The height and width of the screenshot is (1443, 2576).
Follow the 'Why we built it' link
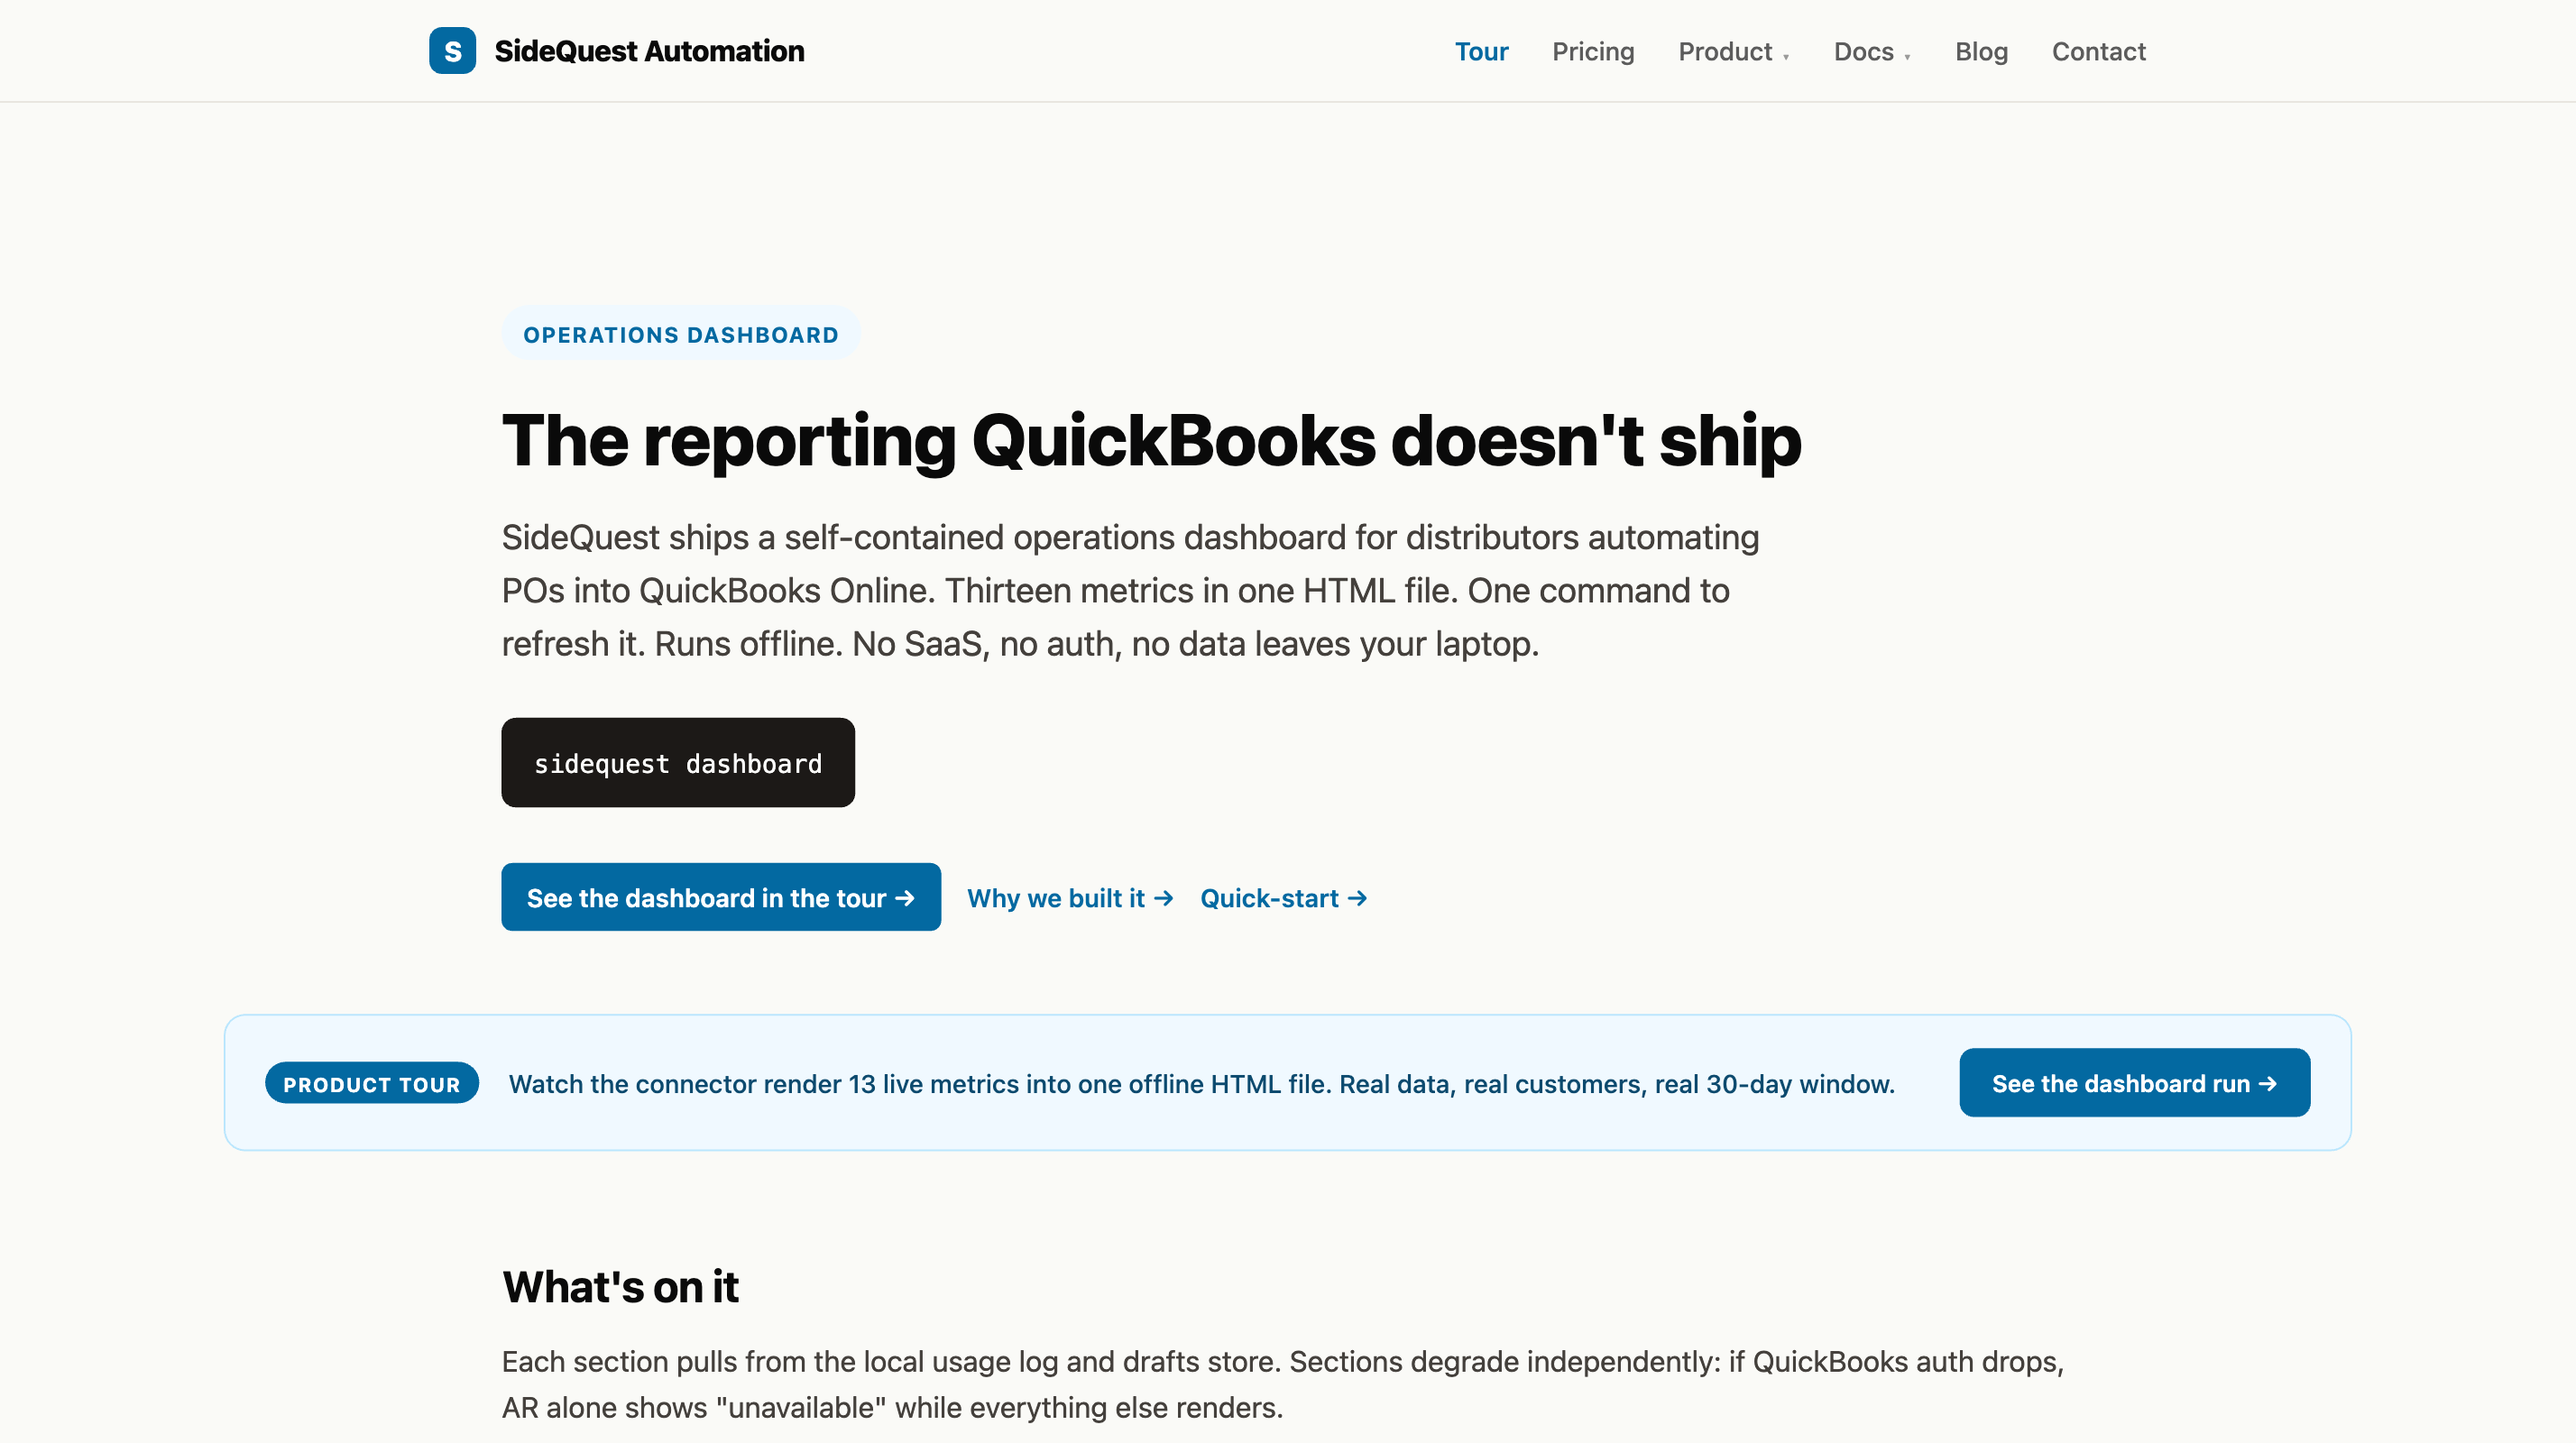click(x=1070, y=898)
